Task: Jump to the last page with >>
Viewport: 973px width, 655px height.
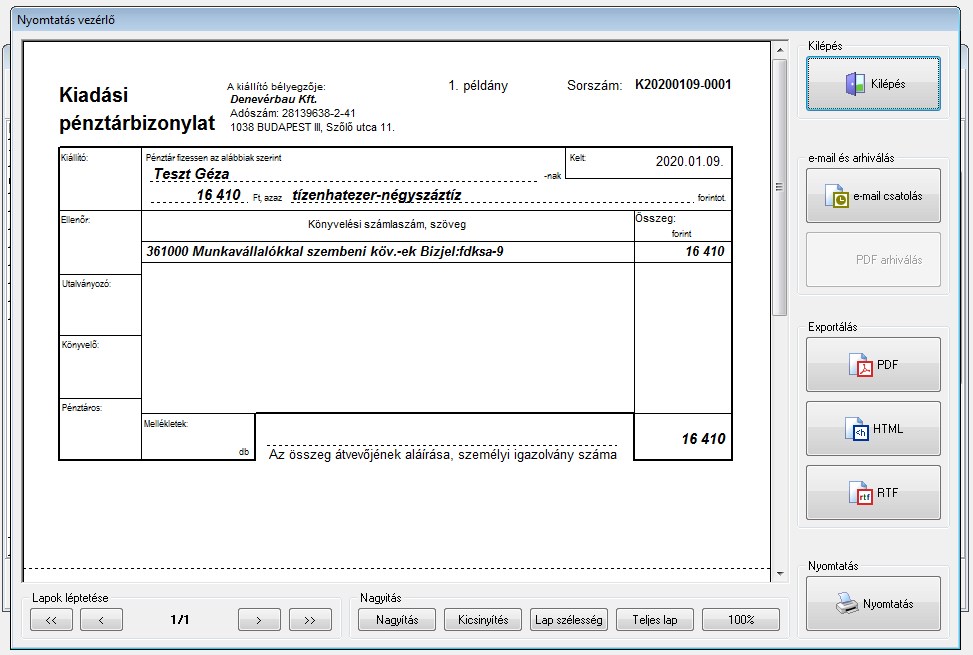Action: coord(310,620)
